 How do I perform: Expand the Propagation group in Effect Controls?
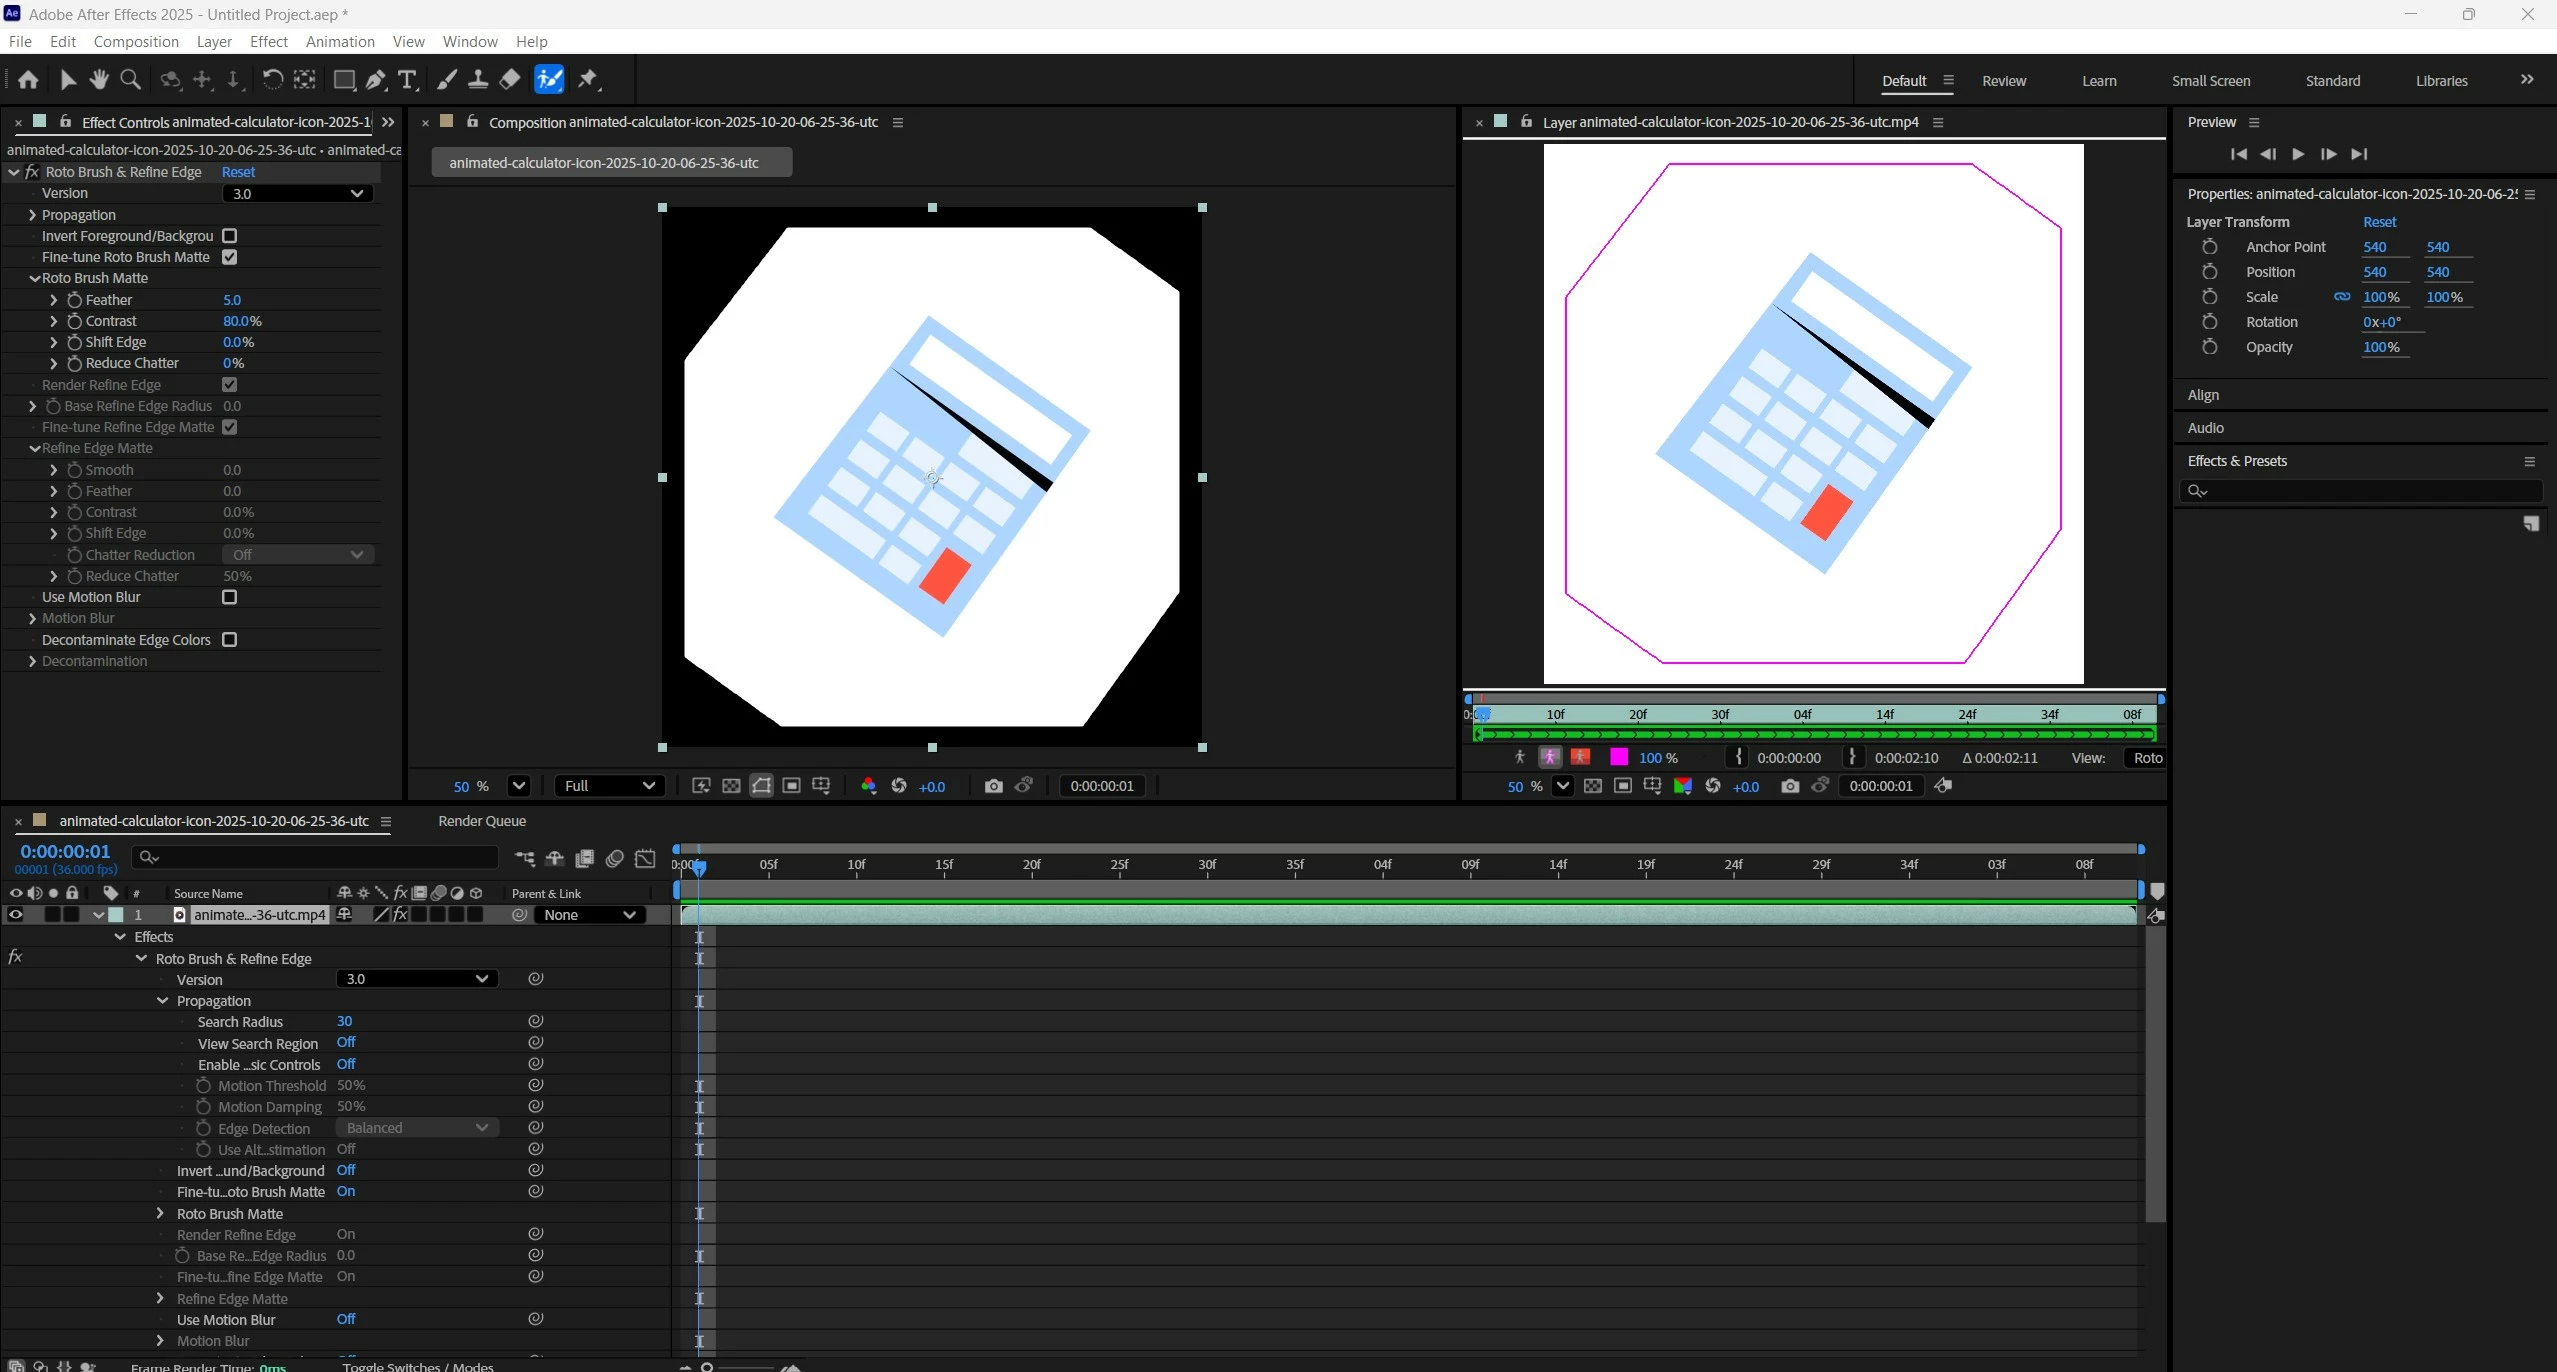(x=33, y=215)
